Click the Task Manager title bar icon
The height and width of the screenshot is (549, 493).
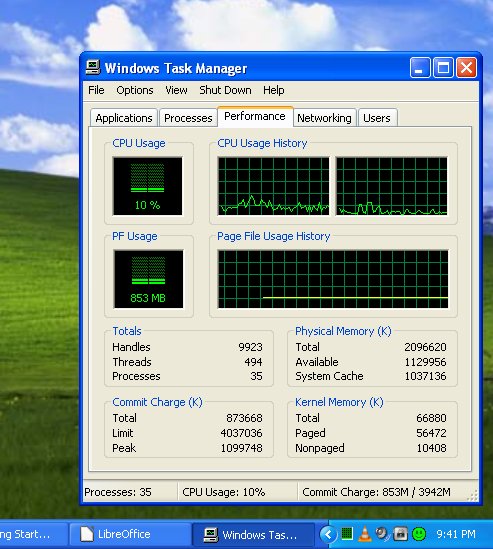tap(93, 67)
